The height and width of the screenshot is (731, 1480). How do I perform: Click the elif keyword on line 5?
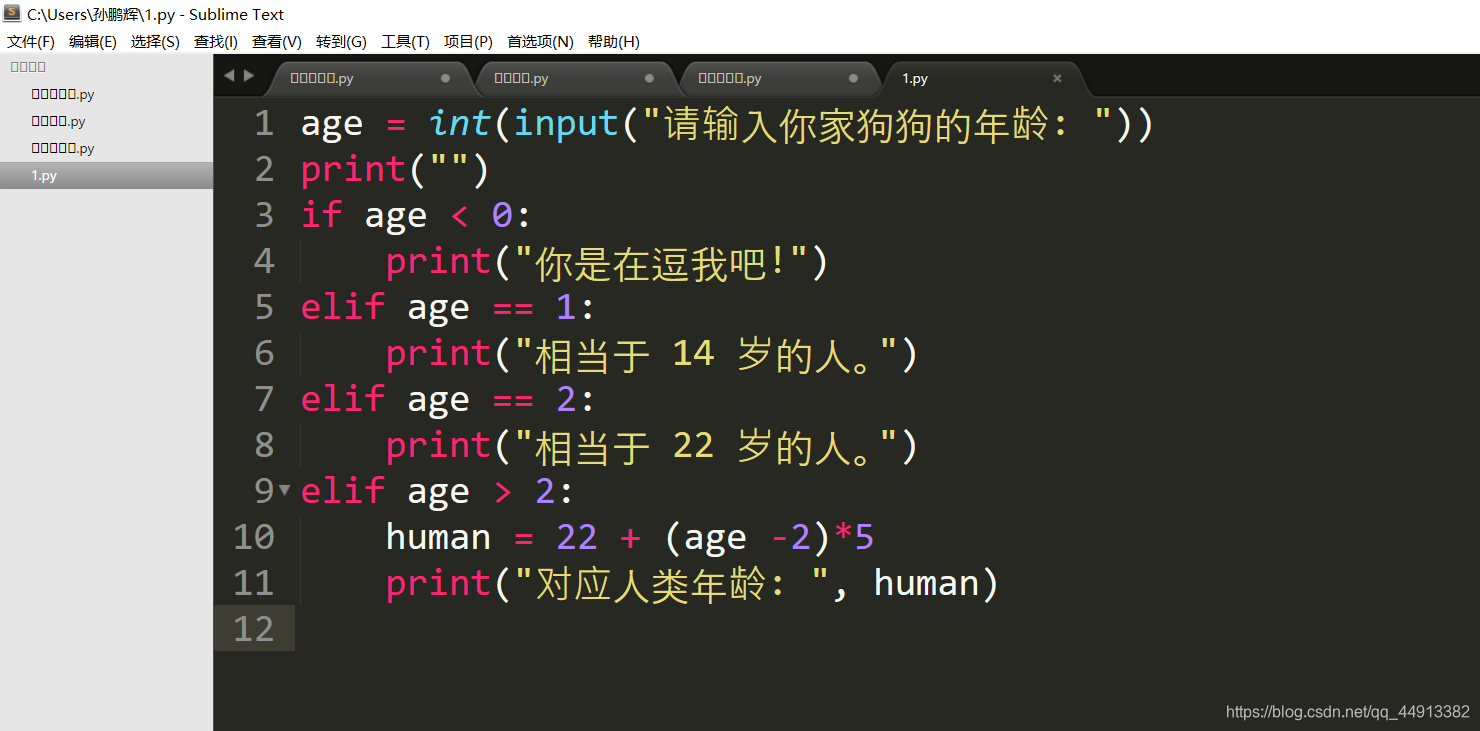point(342,307)
